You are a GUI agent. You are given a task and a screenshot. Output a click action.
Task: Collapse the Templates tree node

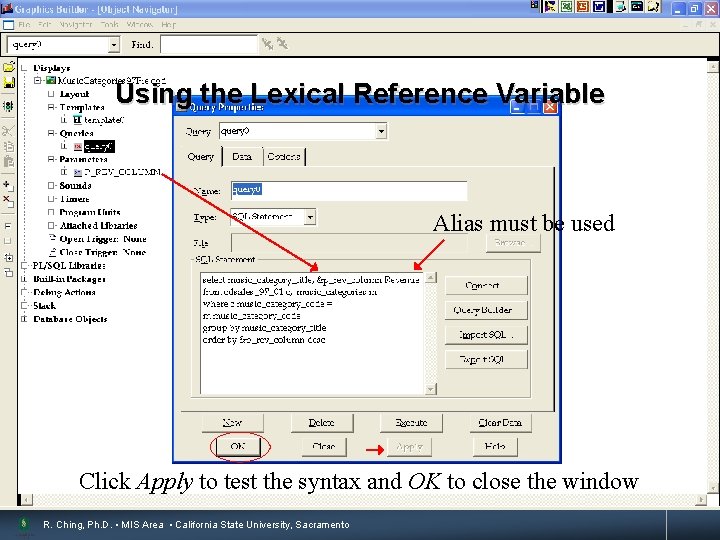(x=51, y=107)
